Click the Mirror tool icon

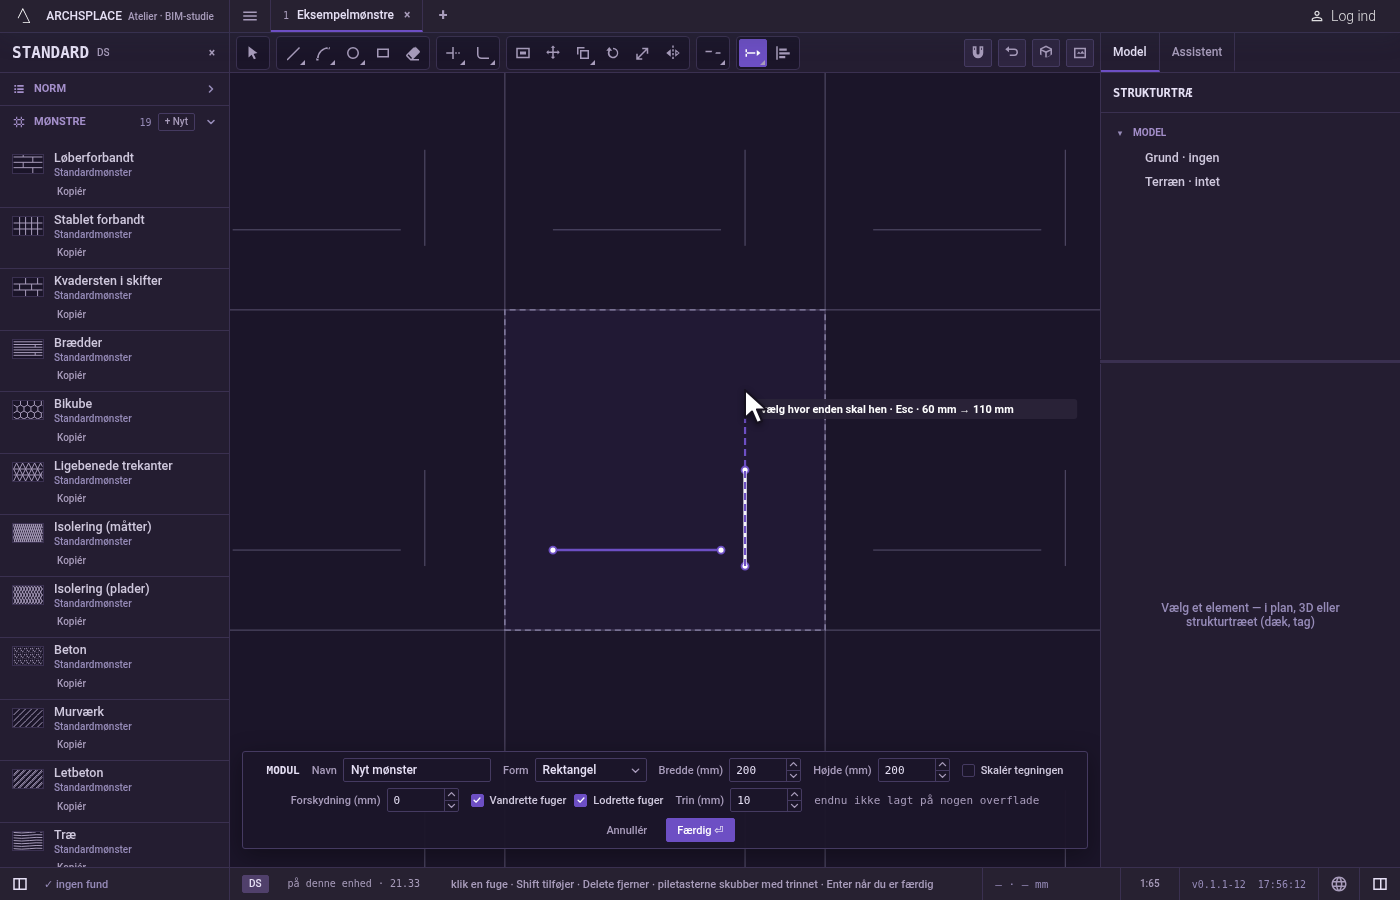[x=673, y=53]
